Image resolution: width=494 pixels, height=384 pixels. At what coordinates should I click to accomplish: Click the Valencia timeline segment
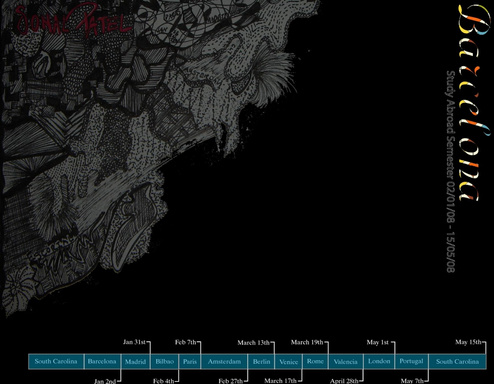(346, 361)
